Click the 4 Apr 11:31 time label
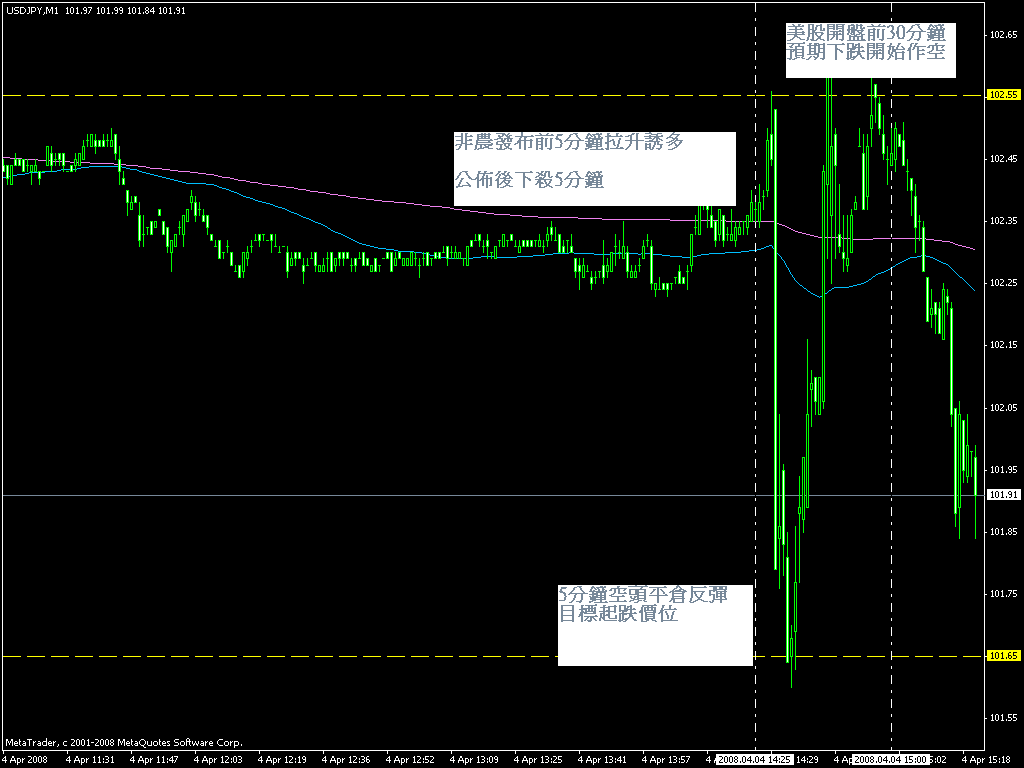The width and height of the screenshot is (1024, 768). point(90,760)
